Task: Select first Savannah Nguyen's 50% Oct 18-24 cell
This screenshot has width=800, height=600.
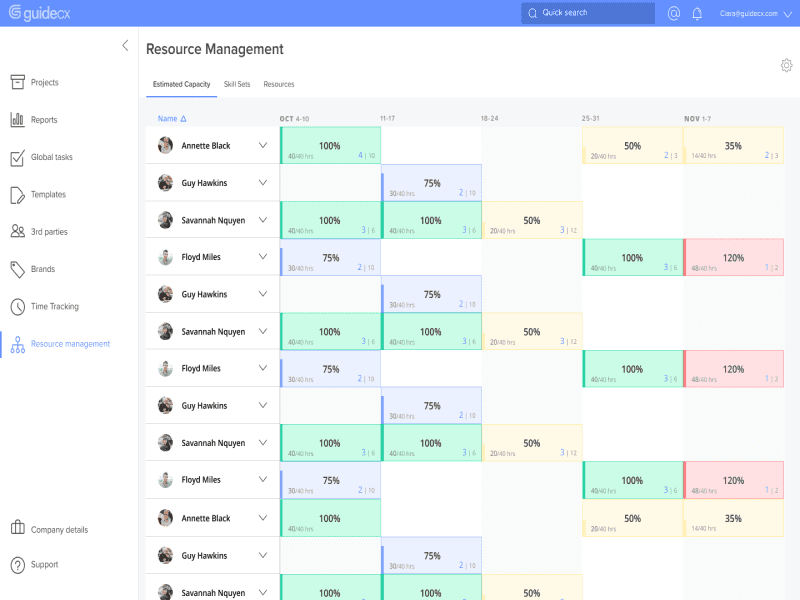Action: (532, 220)
